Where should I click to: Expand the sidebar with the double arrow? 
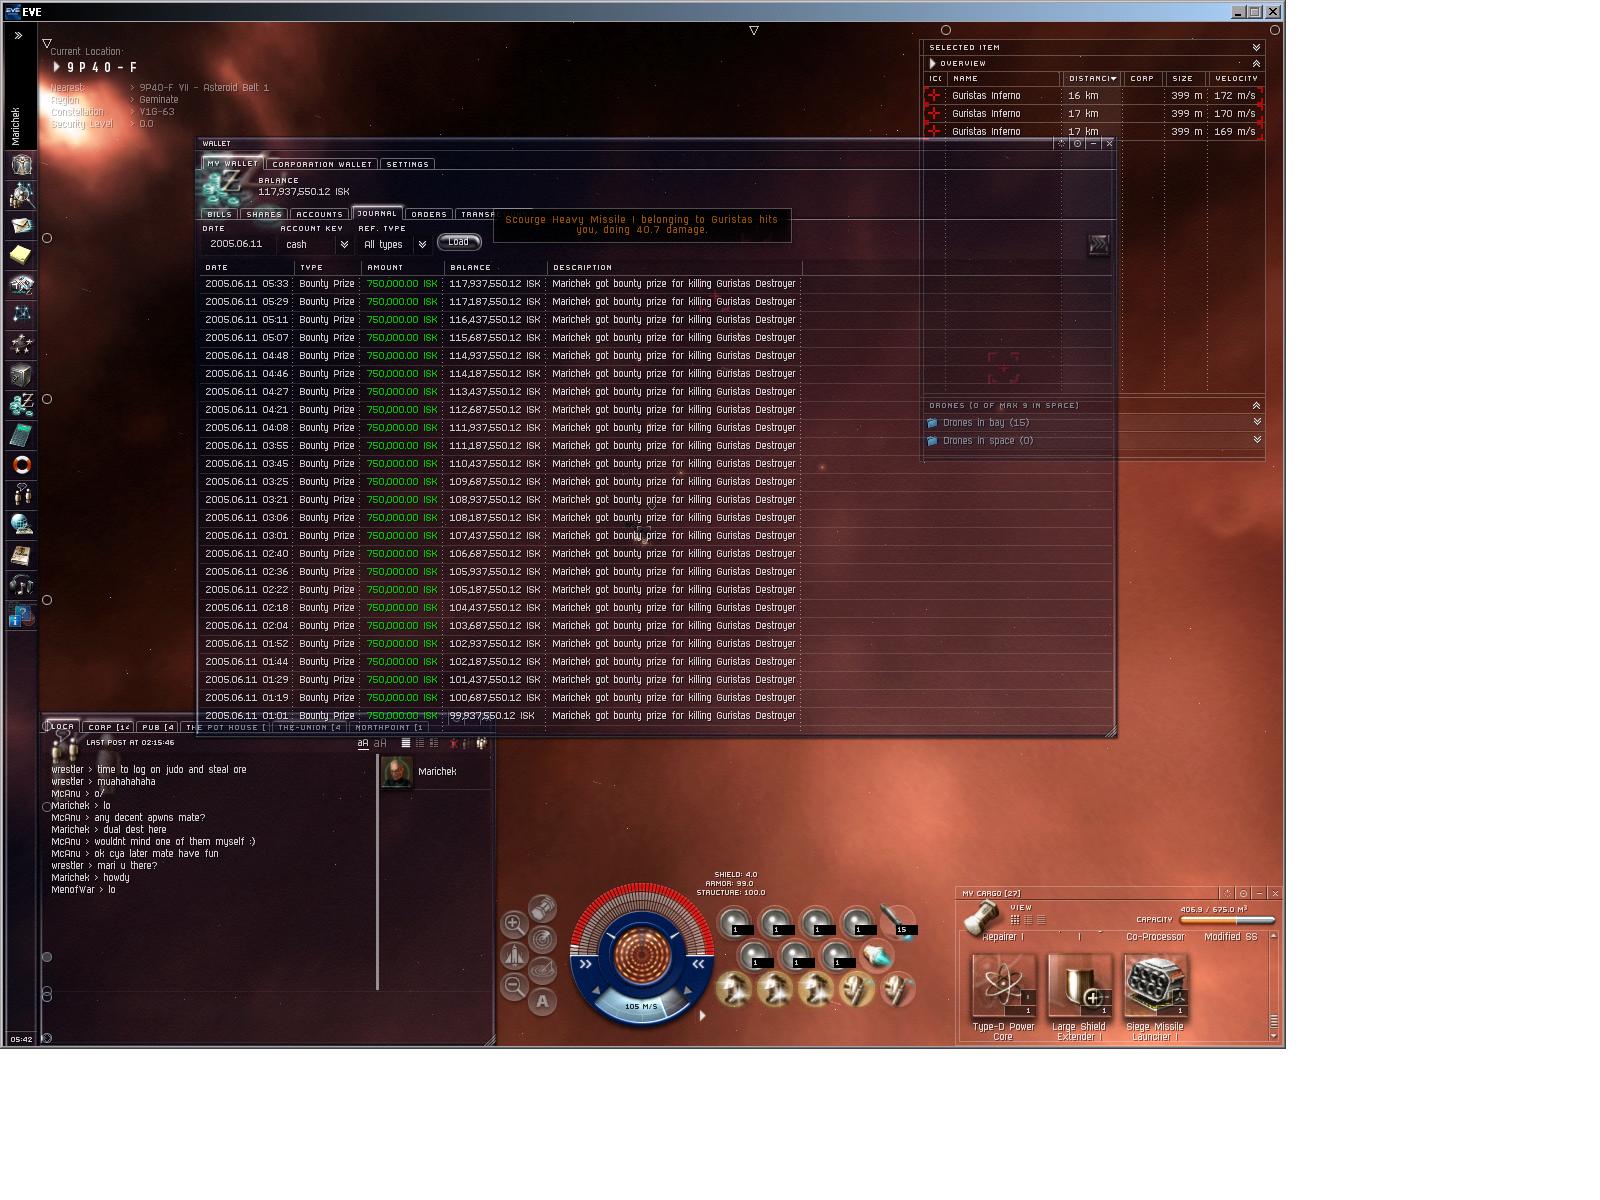point(18,35)
